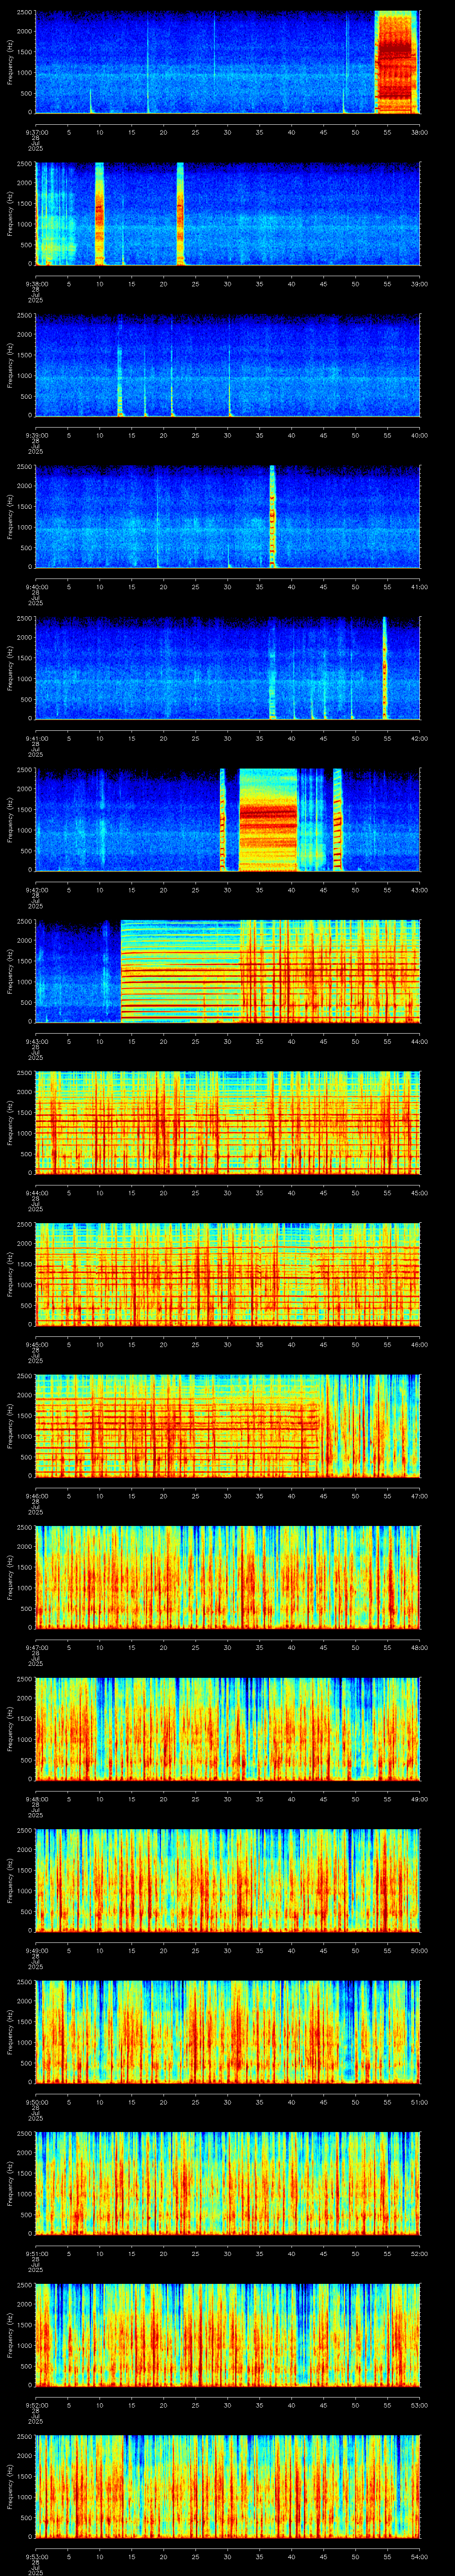
Task: Click the 500 frequency tick on the 9:40:00 panel
Action: coord(26,548)
